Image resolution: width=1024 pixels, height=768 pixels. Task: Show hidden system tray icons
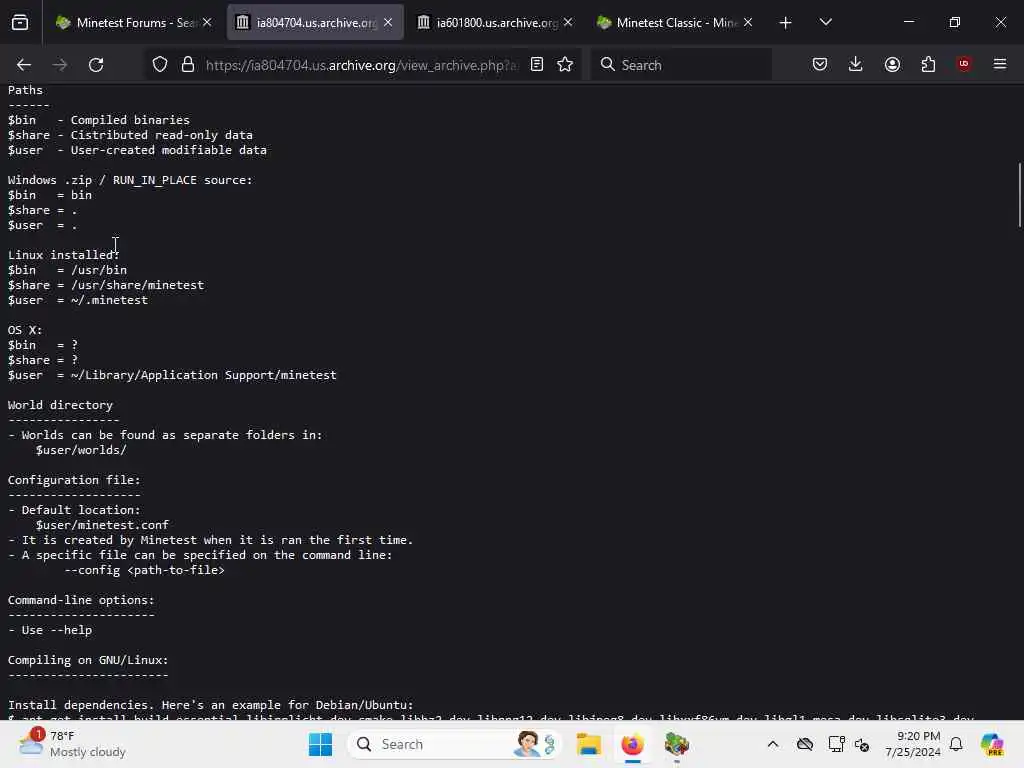pyautogui.click(x=773, y=744)
